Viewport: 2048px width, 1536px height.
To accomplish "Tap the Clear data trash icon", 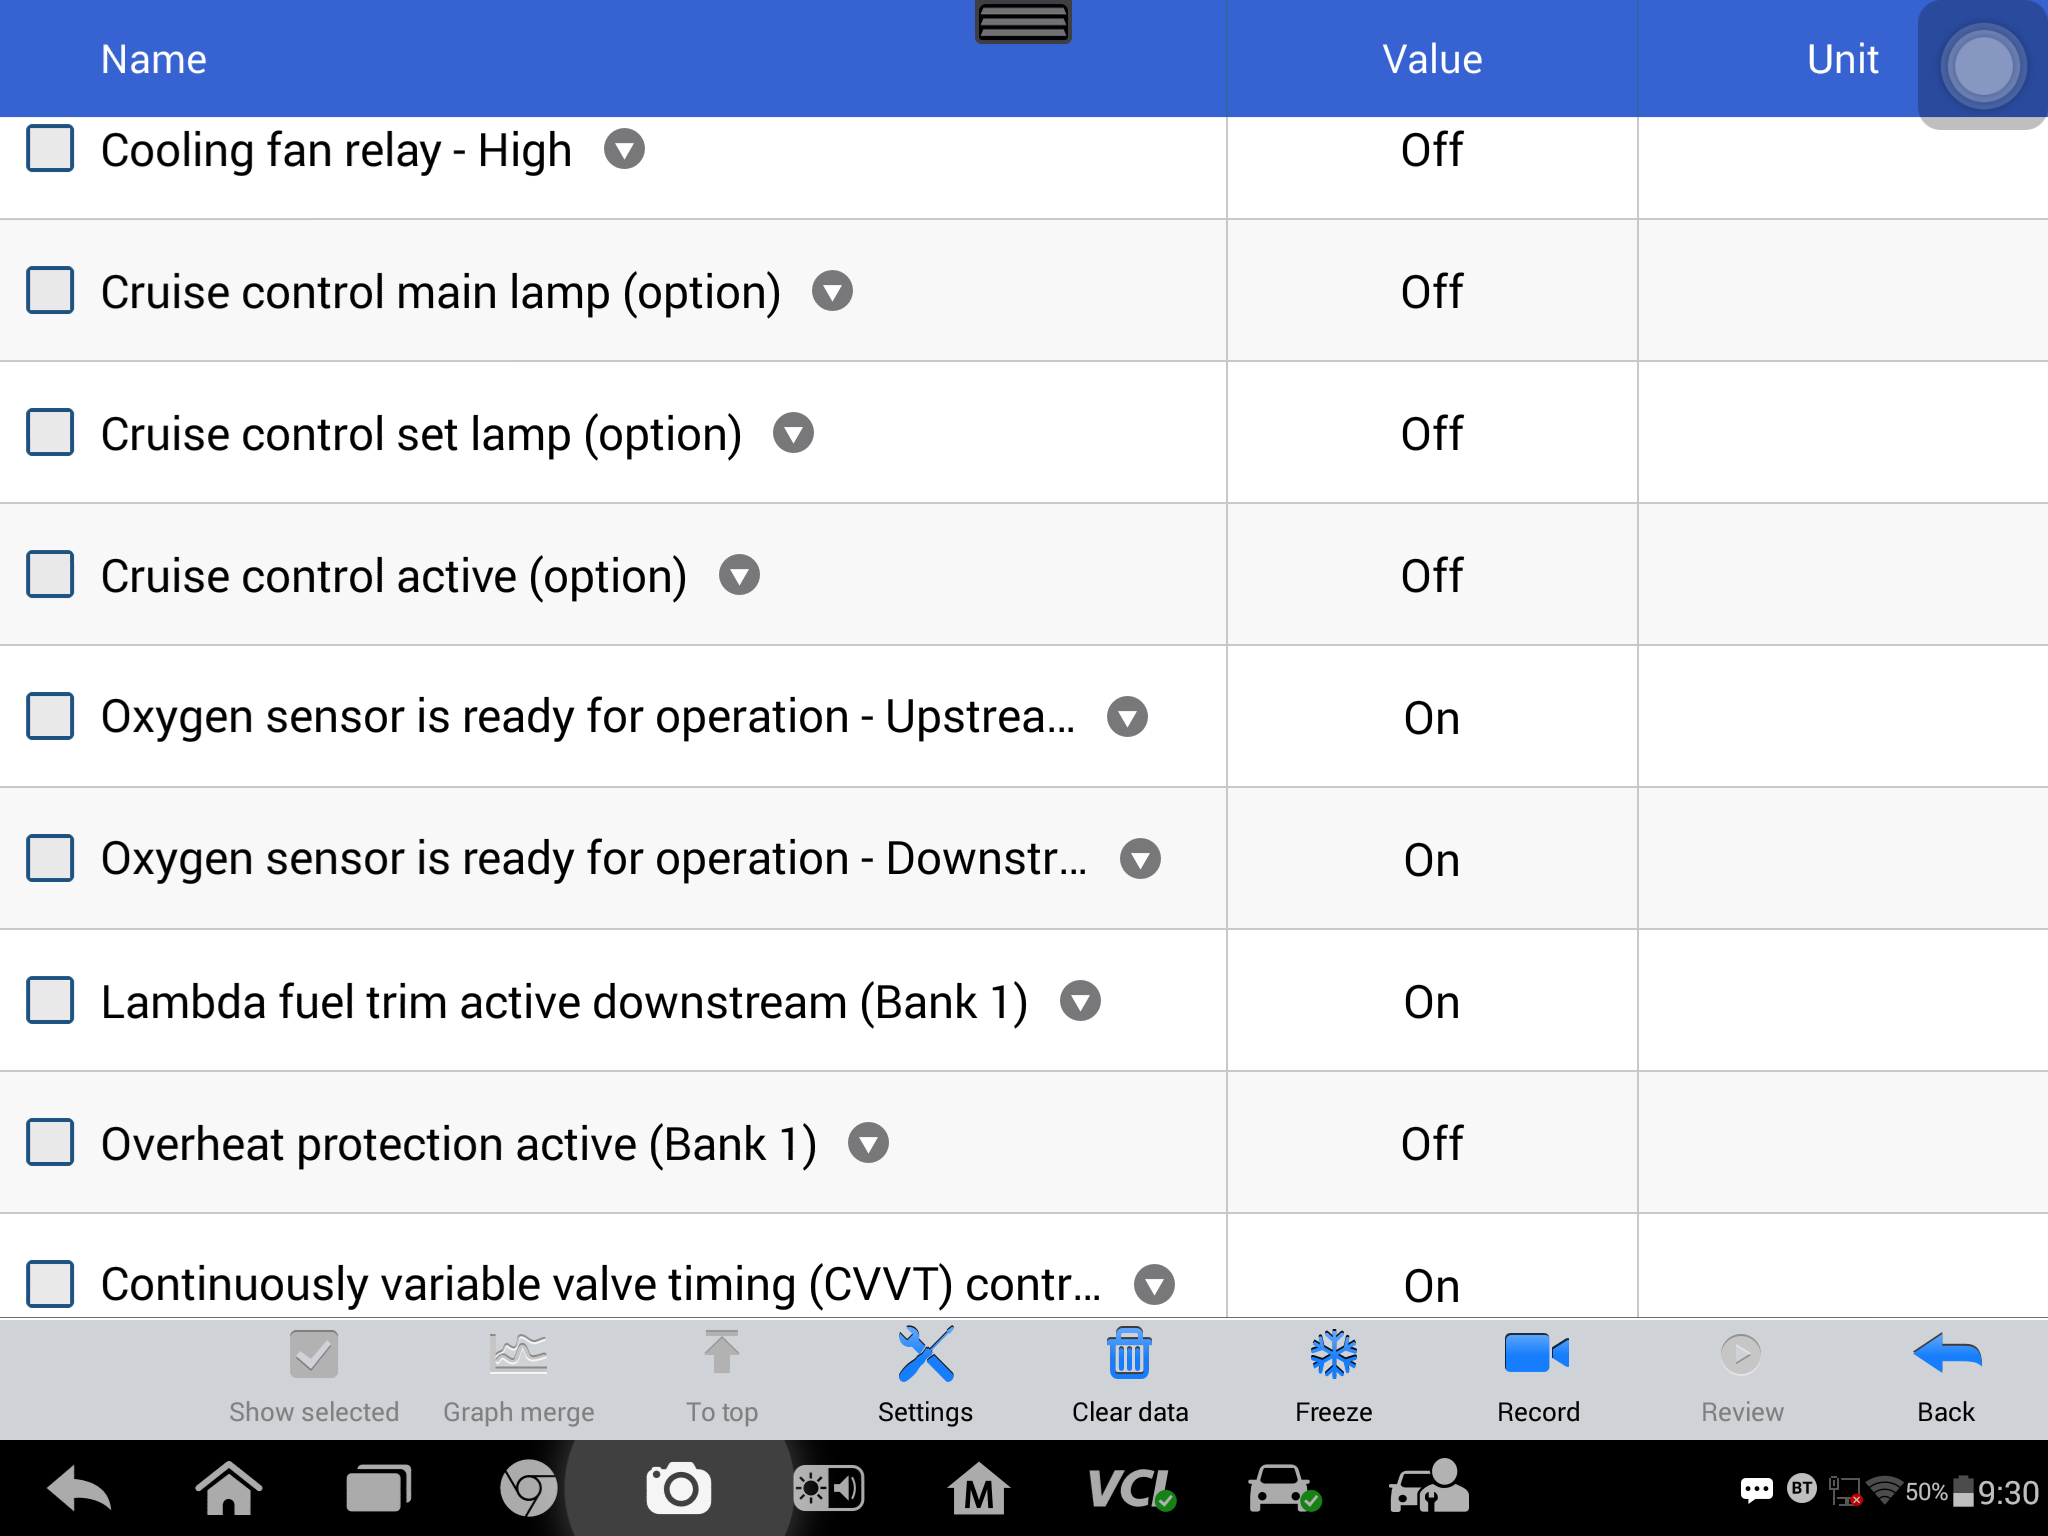I will pyautogui.click(x=1129, y=1354).
